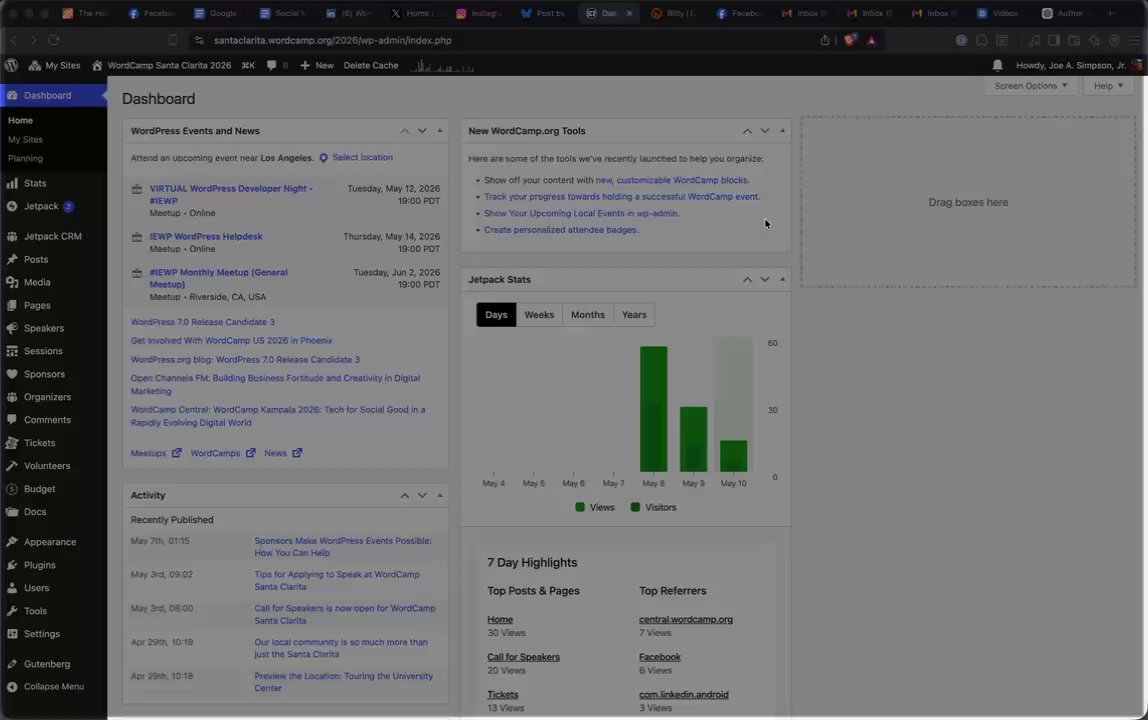Click the May 8 bar in stats chart
Image resolution: width=1148 pixels, height=720 pixels.
click(x=653, y=409)
